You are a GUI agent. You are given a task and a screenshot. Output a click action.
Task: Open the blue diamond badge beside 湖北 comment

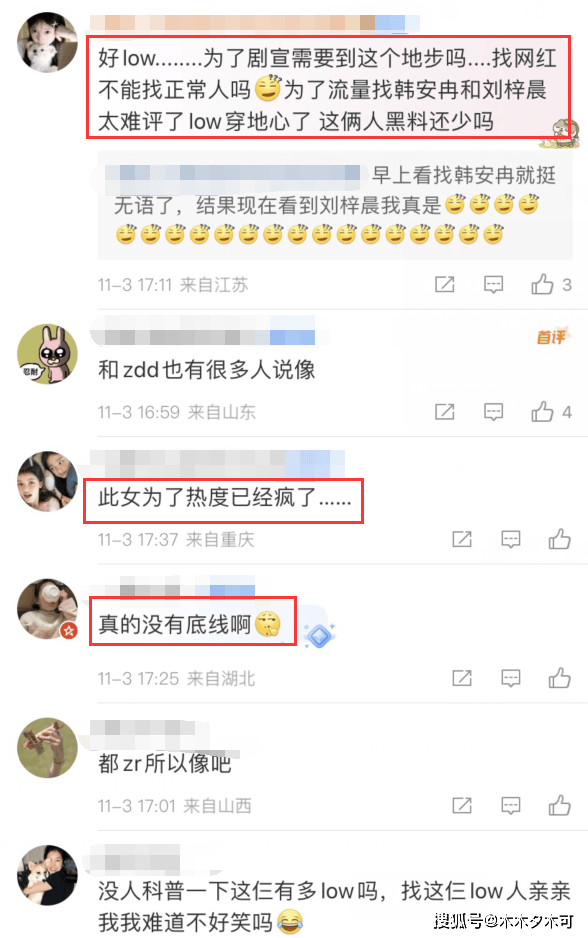click(x=319, y=635)
